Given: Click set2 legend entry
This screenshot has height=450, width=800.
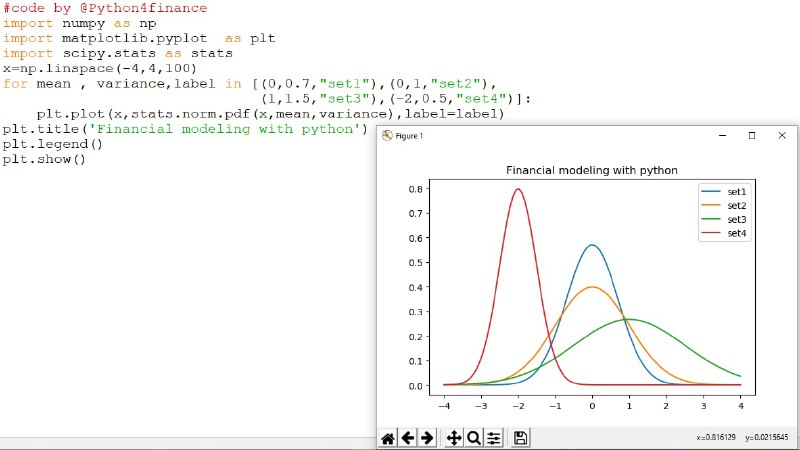Looking at the screenshot, I should coord(724,206).
